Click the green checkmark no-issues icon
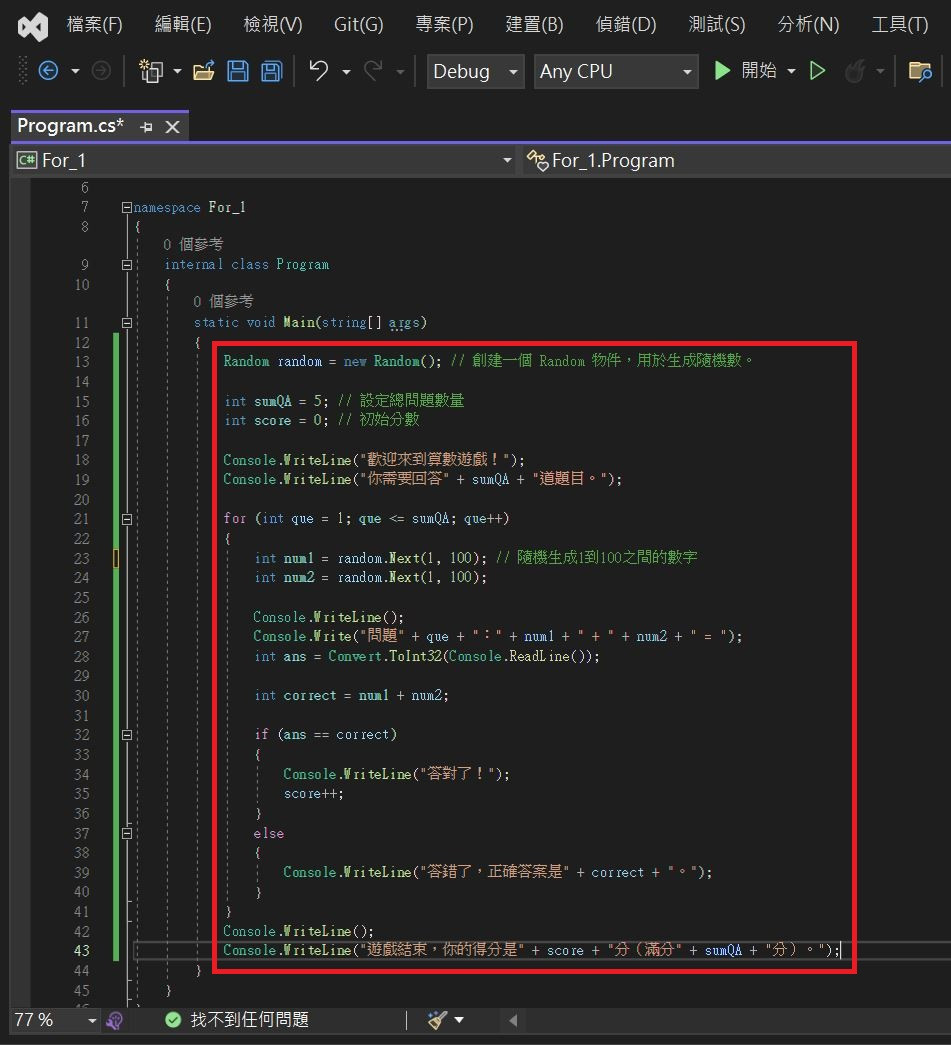951x1045 pixels. coord(173,1020)
